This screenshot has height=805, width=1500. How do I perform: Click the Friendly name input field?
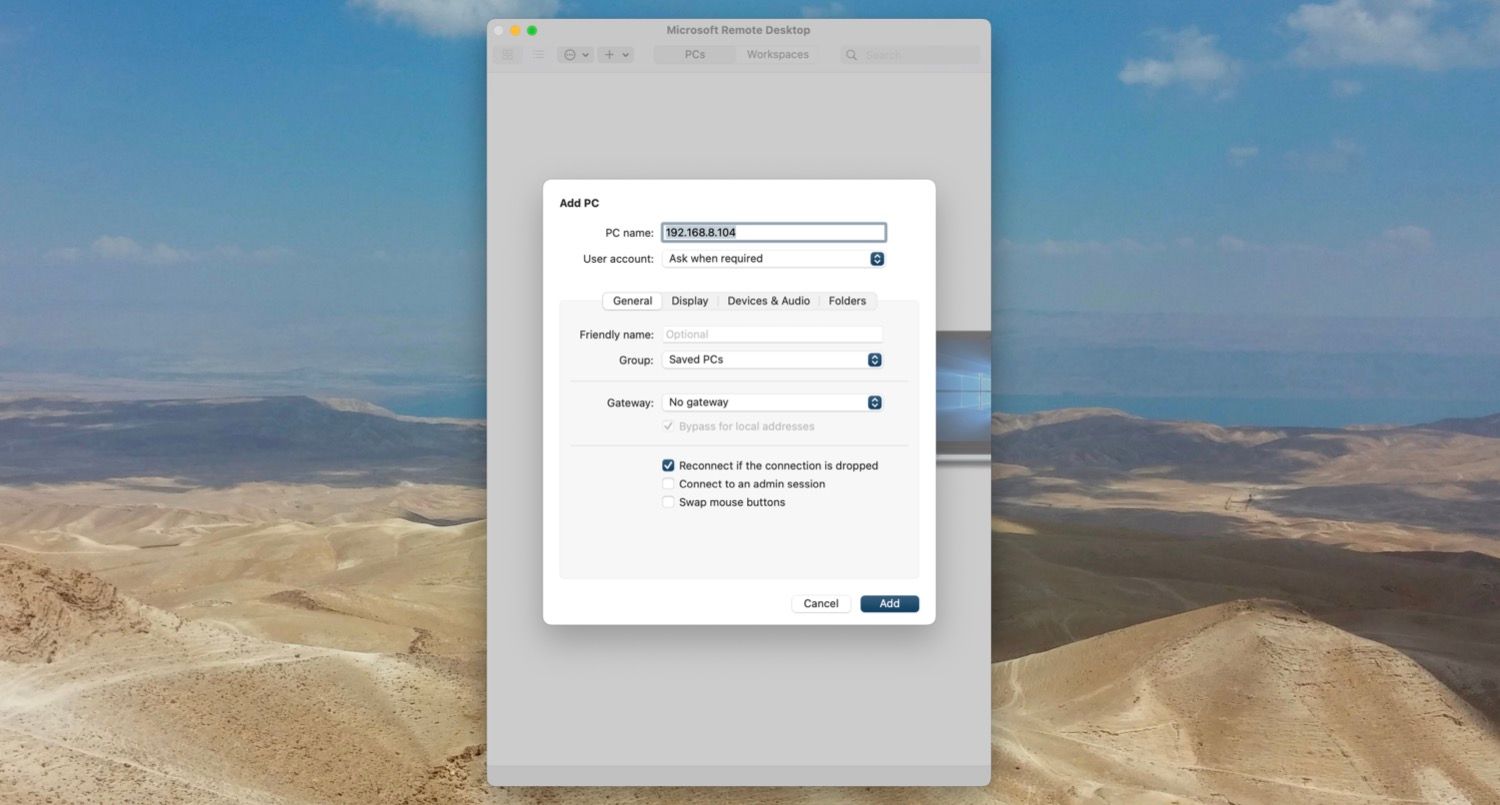point(773,335)
